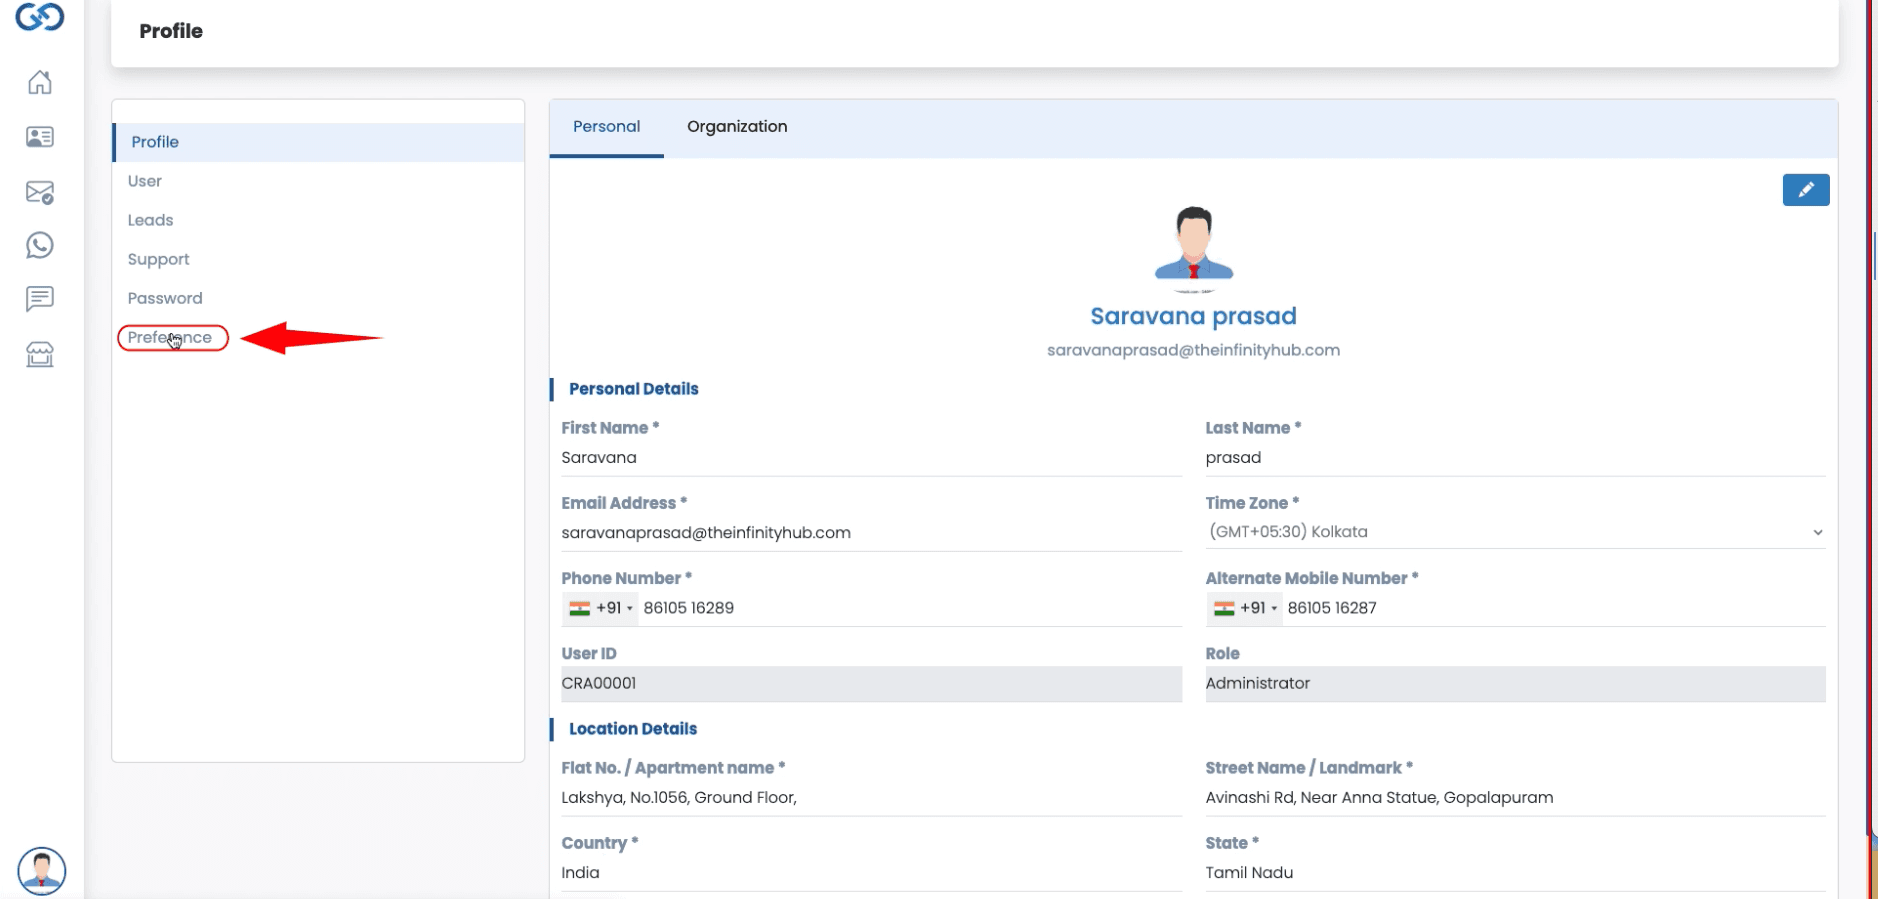Click the blue pencil edit button

1805,190
